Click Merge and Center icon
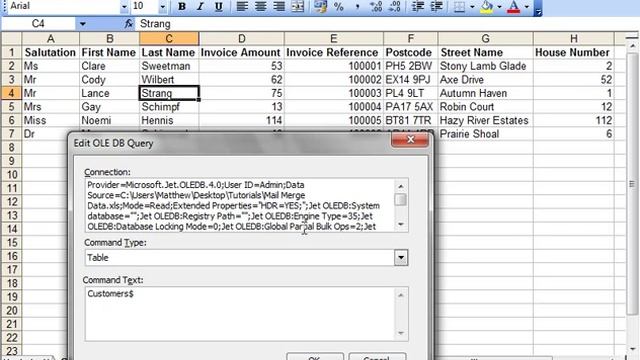This screenshot has height=360, width=640. [x=298, y=7]
